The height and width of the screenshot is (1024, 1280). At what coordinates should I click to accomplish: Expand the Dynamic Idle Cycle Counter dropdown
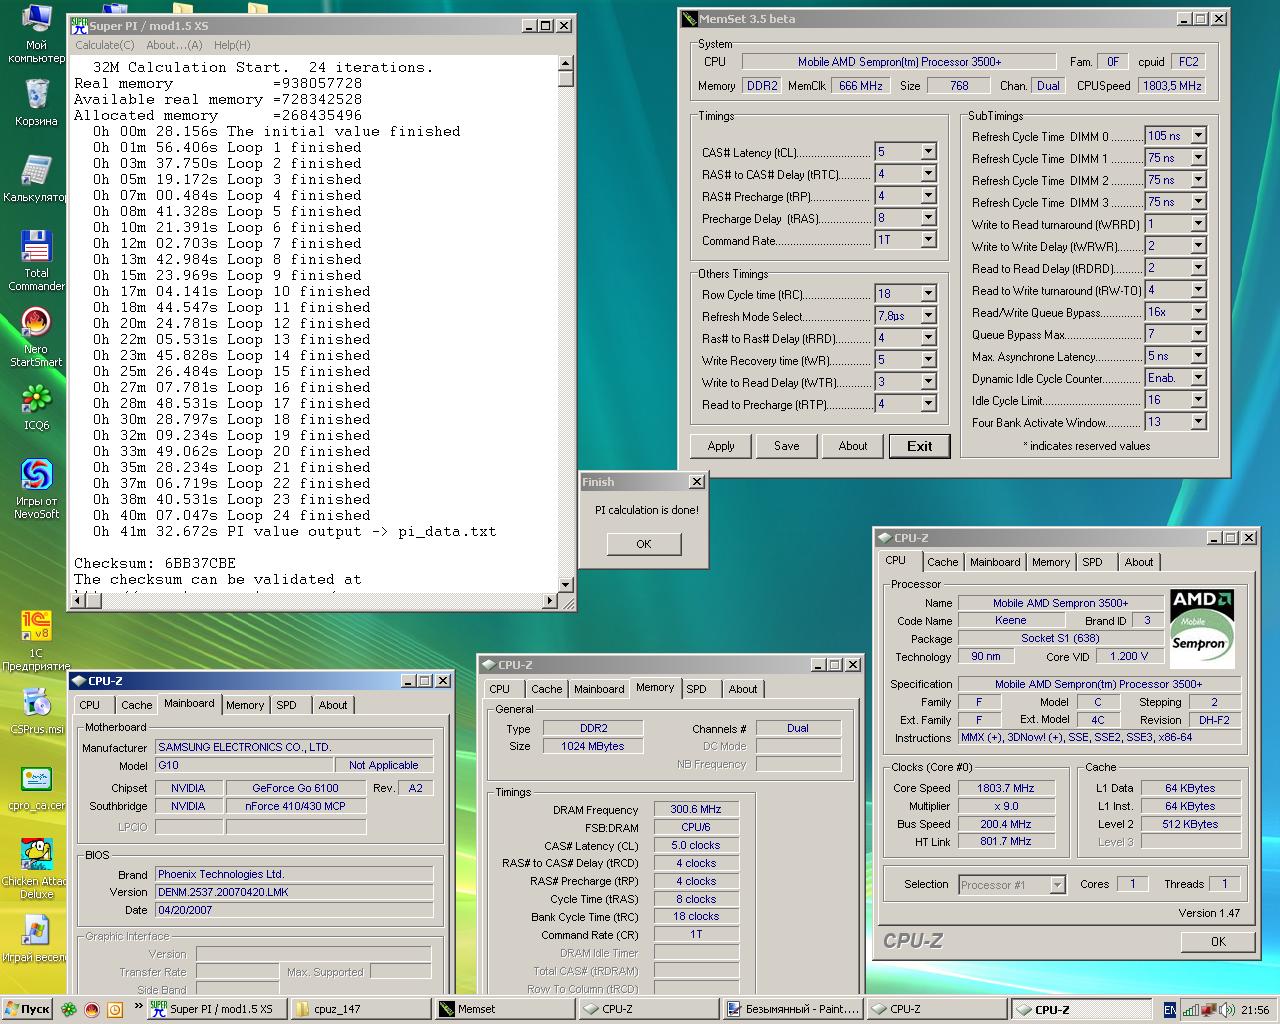(x=1198, y=378)
